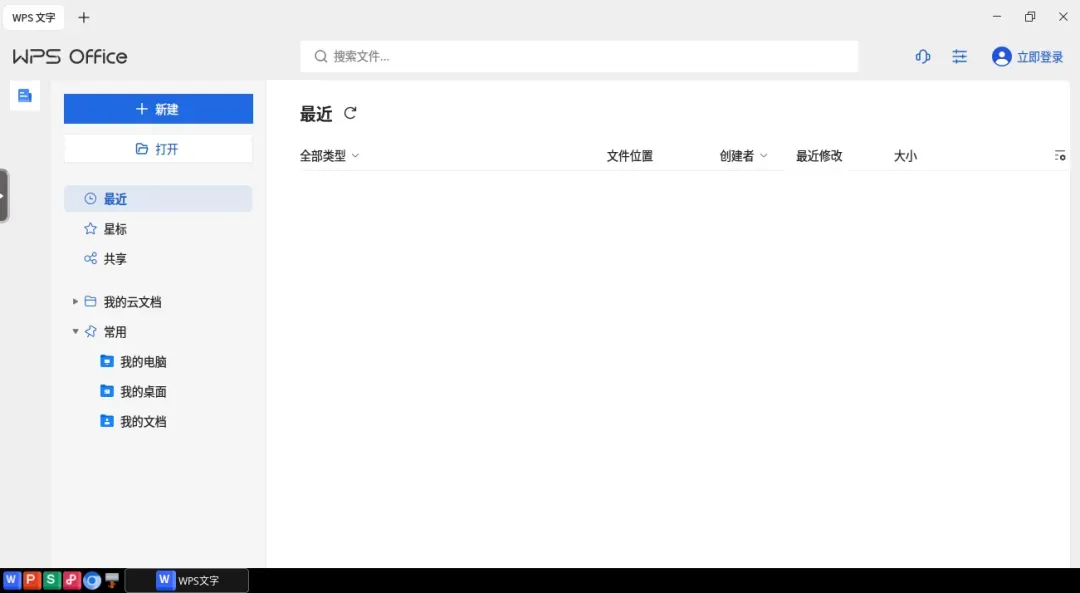Open the 全部类型 file type filter dropdown

tap(329, 156)
